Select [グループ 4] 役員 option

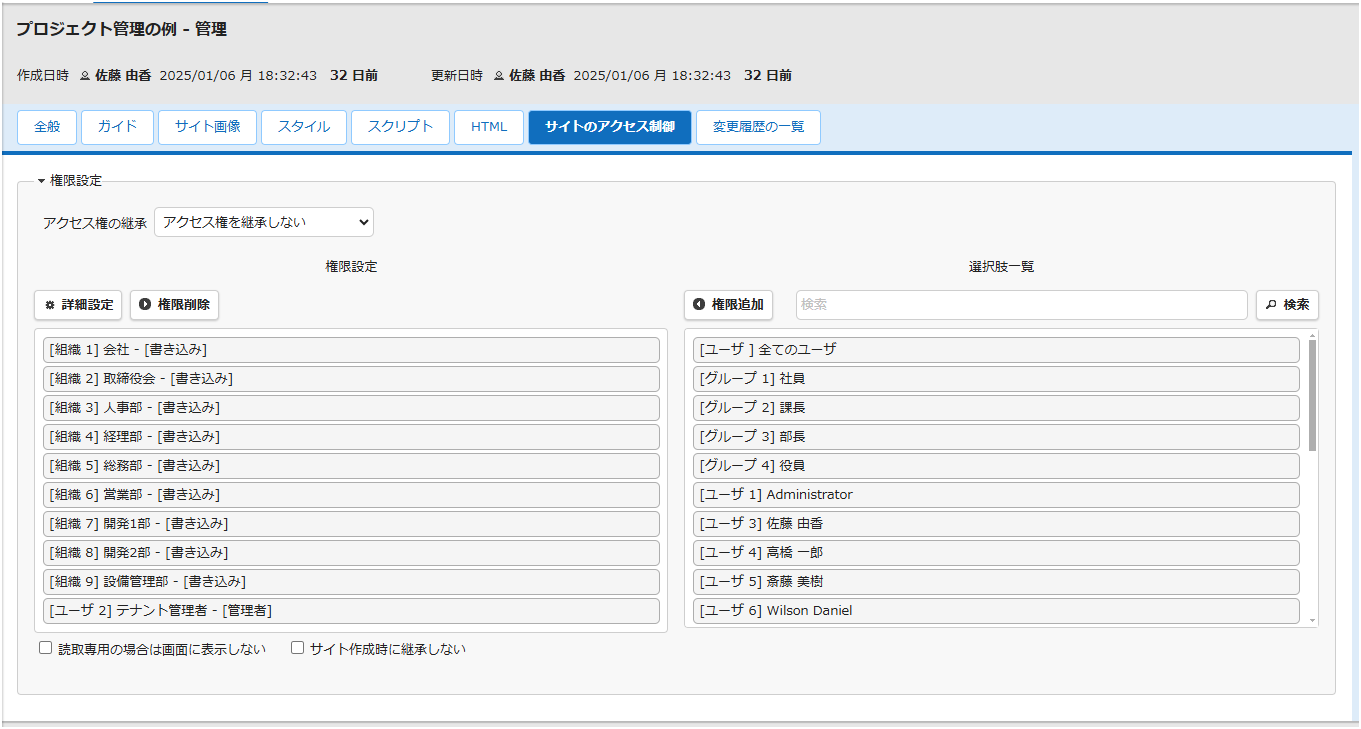tap(996, 465)
